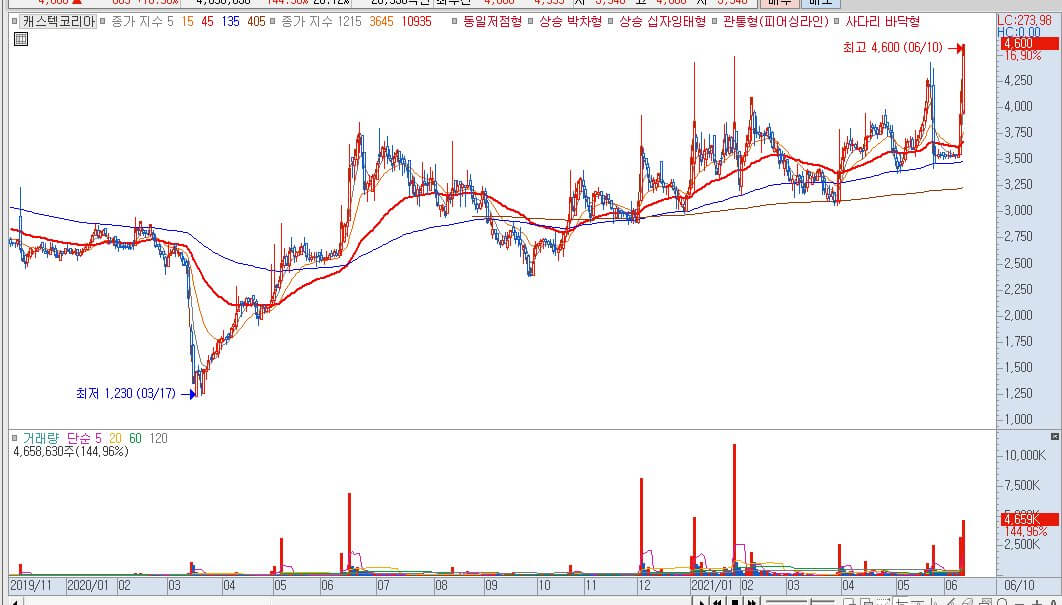Click the 상승 박차형 pattern label
The image size is (1062, 605).
tap(570, 22)
